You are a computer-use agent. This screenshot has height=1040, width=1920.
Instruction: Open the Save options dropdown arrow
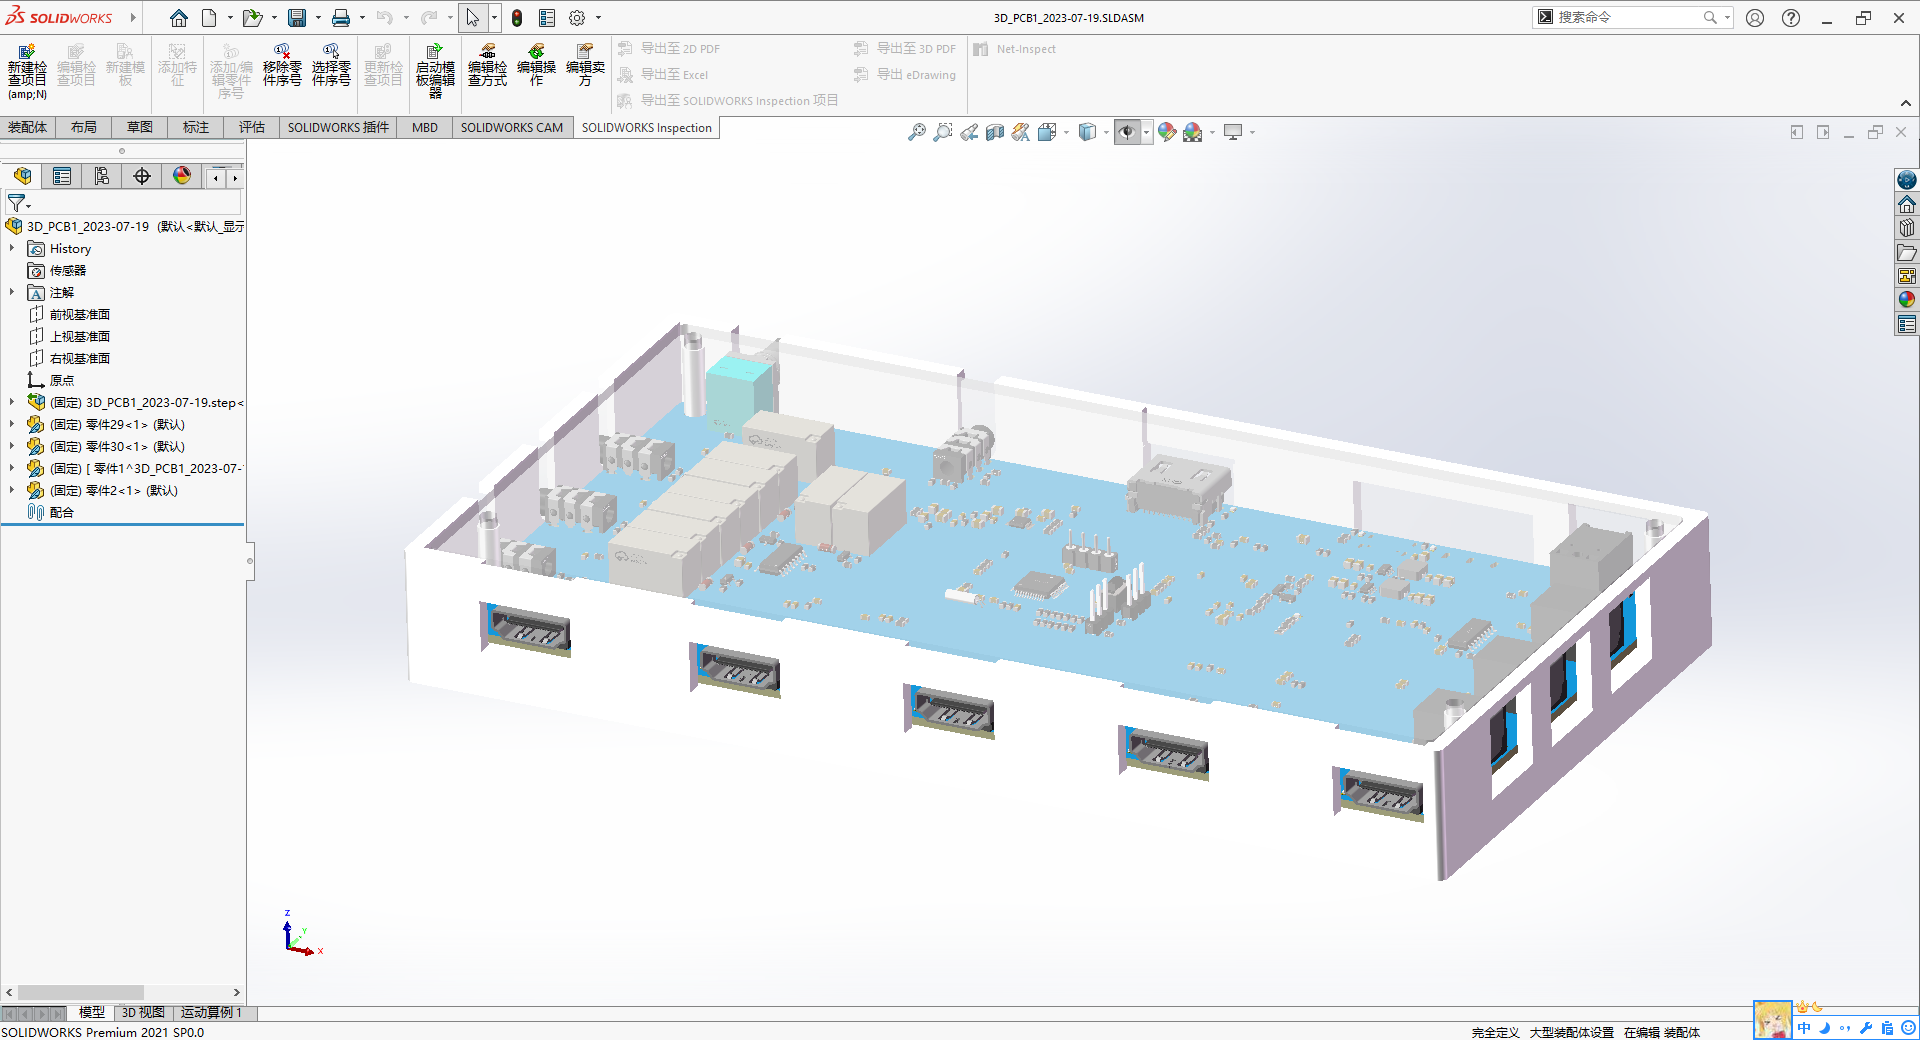click(318, 18)
